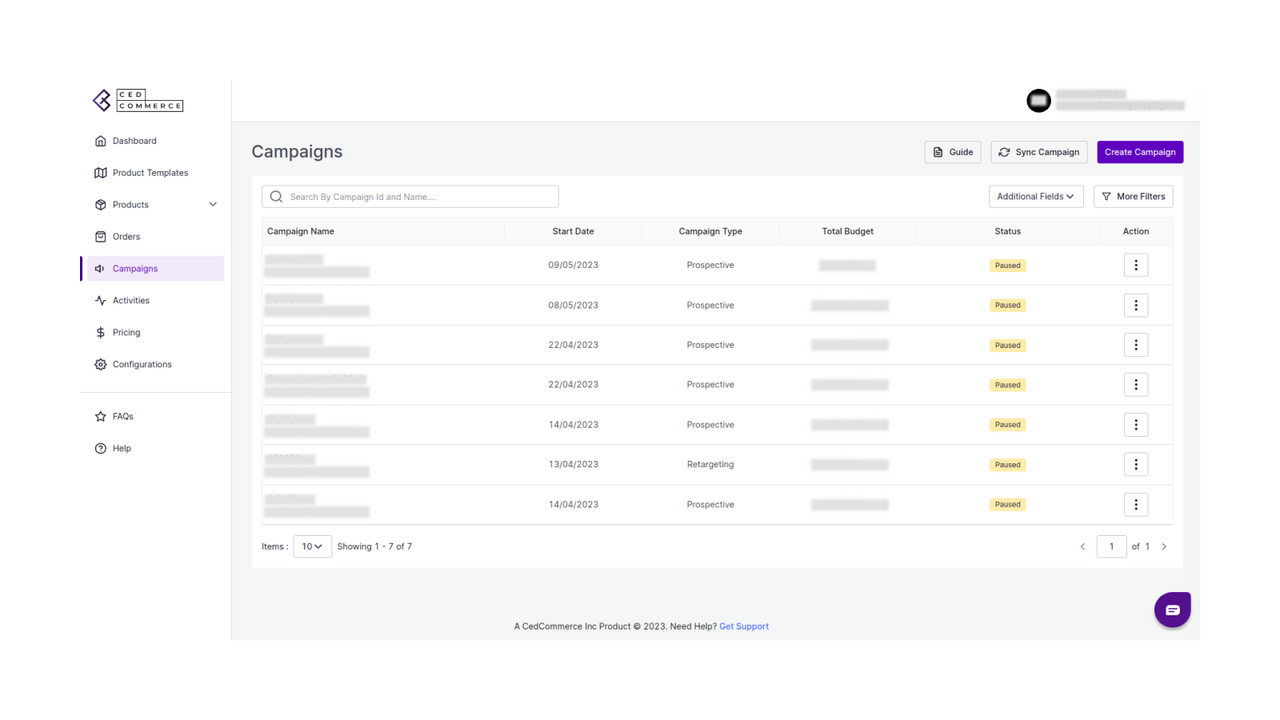Open the More Filters button

pos(1133,197)
